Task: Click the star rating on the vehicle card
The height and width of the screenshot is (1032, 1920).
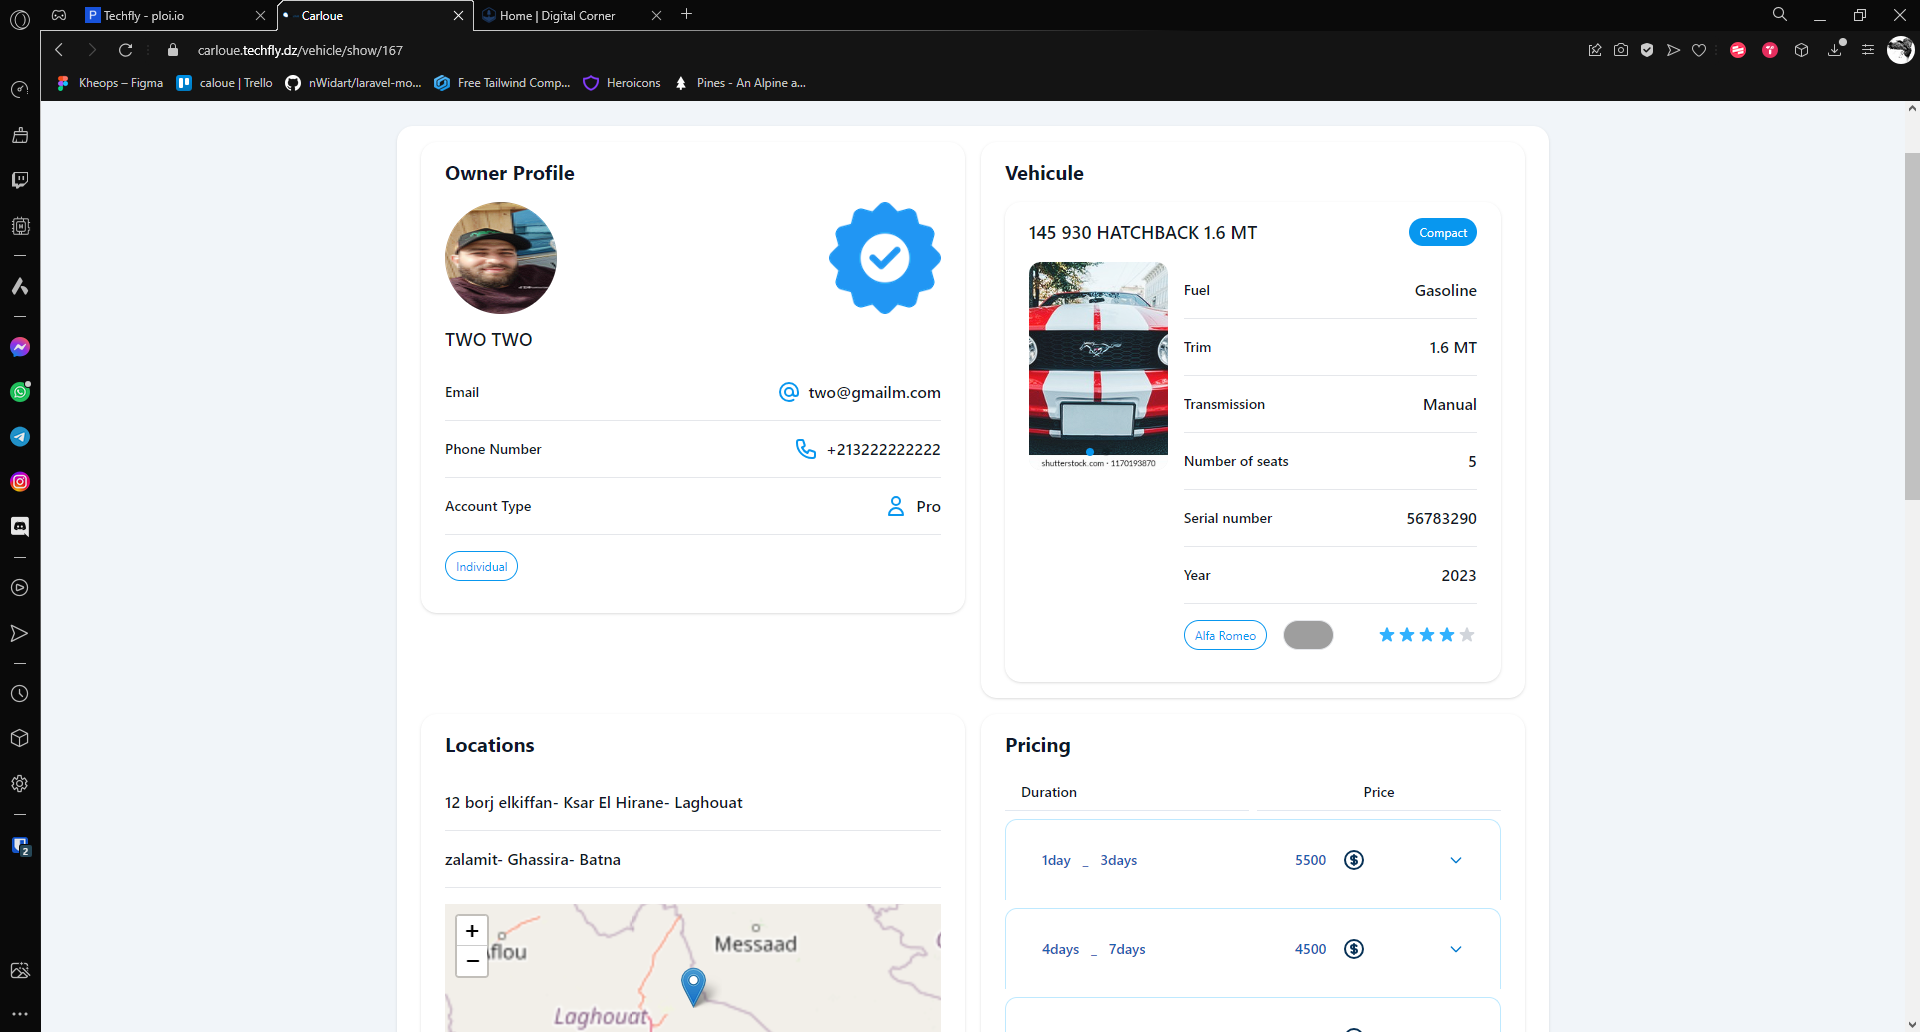Action: pos(1426,635)
